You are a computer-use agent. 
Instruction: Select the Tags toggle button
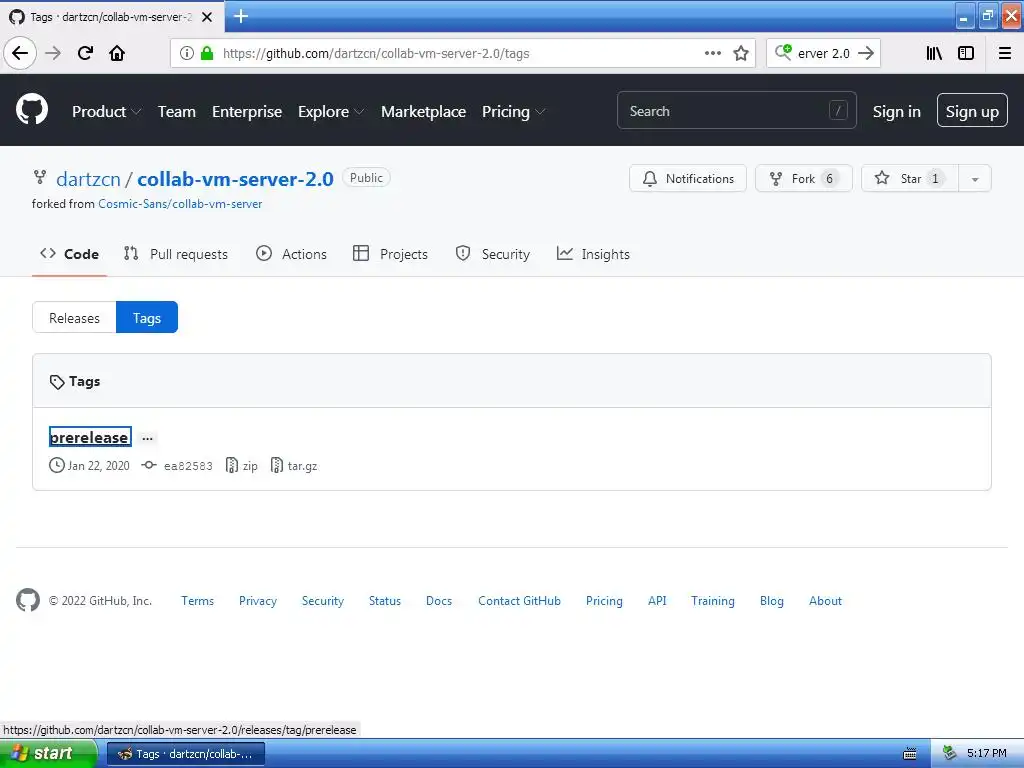(147, 318)
